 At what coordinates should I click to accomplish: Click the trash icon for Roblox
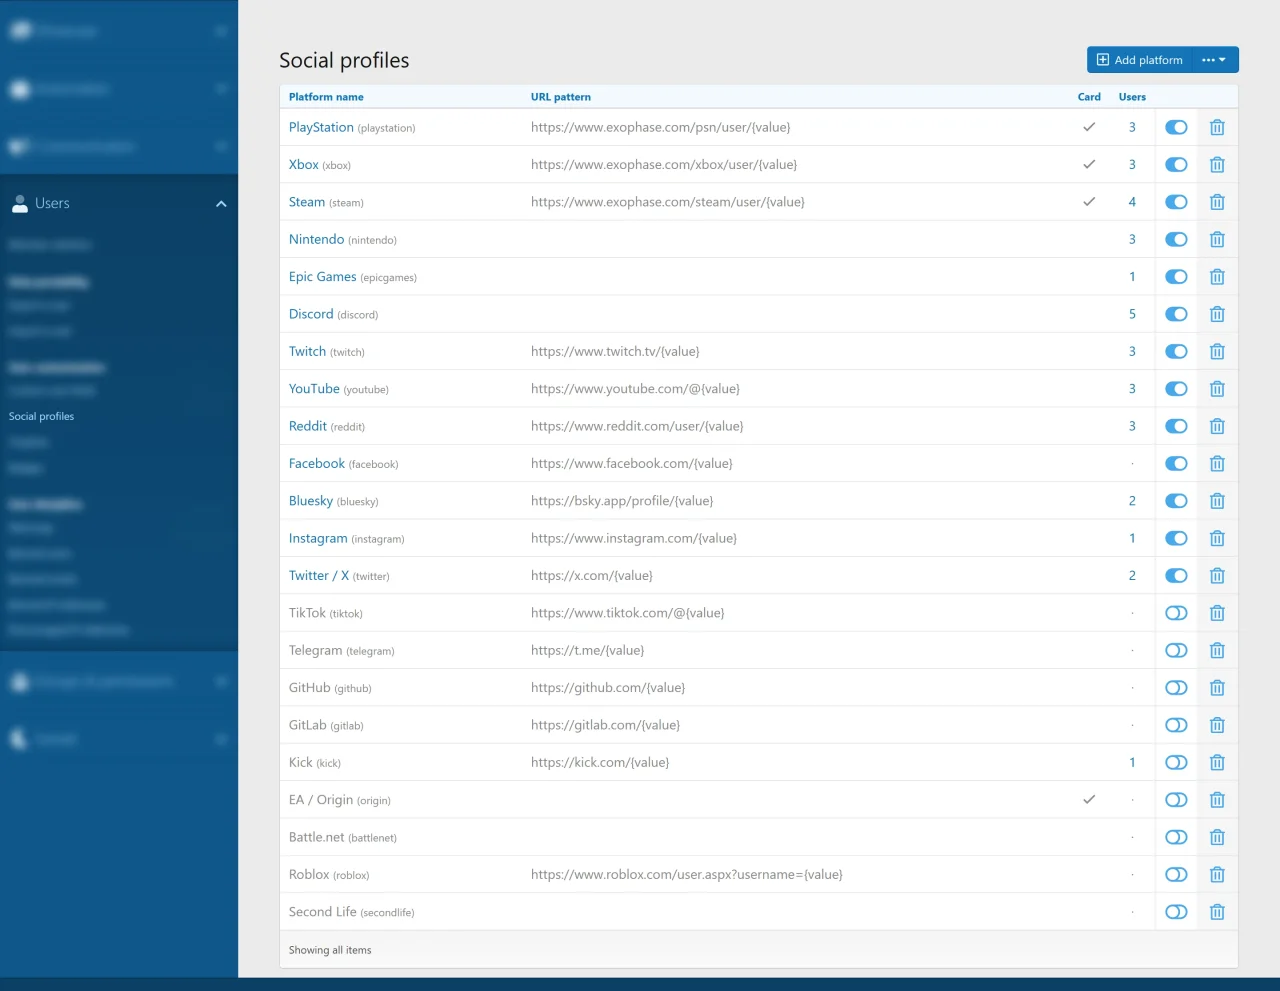tap(1217, 874)
